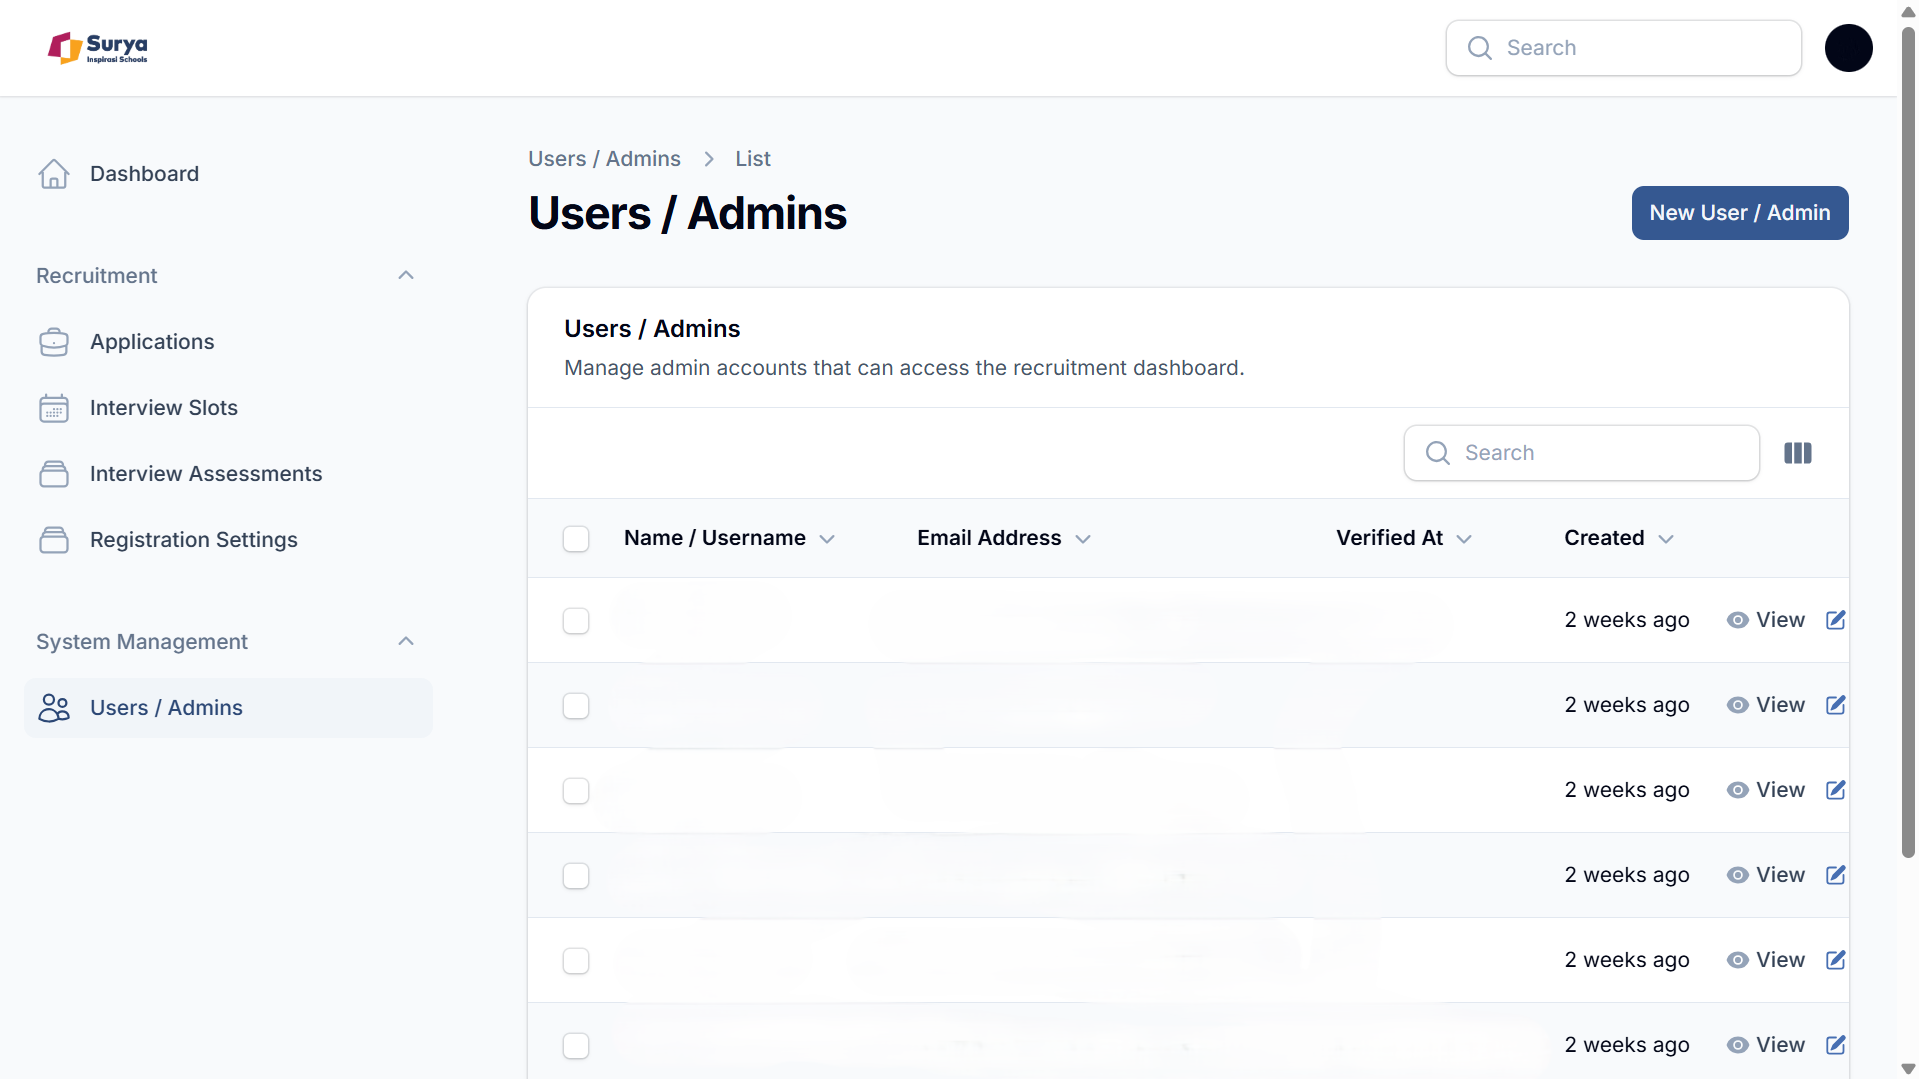Click the Recruitment section label
Screen dimensions: 1919x1079
(x=97, y=276)
